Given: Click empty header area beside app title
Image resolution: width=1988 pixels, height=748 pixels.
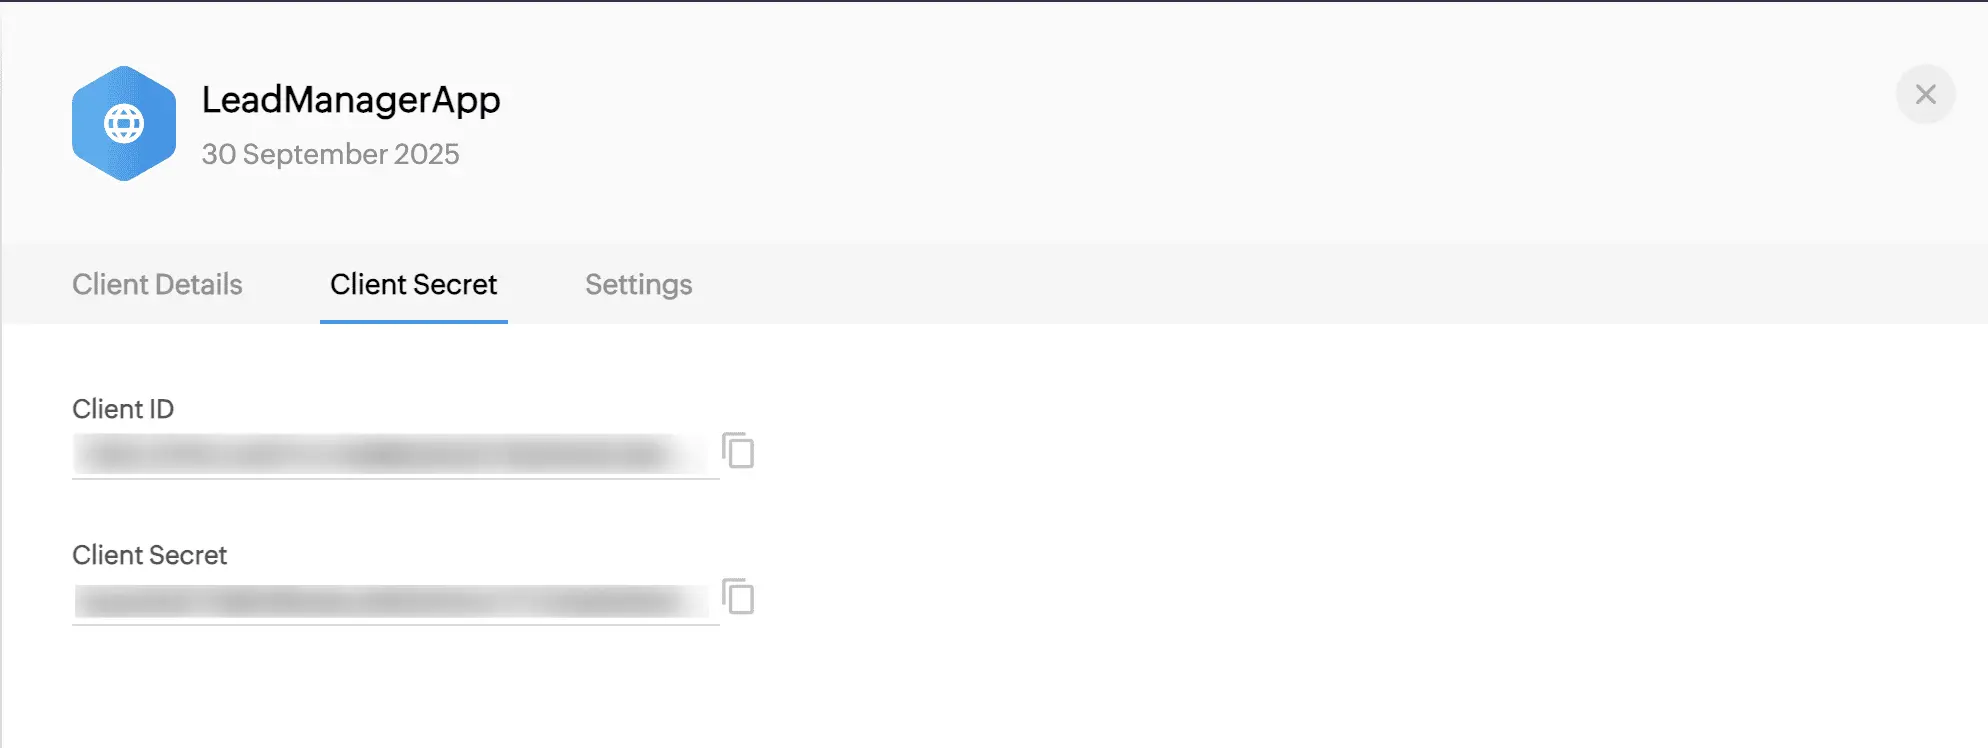Looking at the screenshot, I should (x=1100, y=120).
